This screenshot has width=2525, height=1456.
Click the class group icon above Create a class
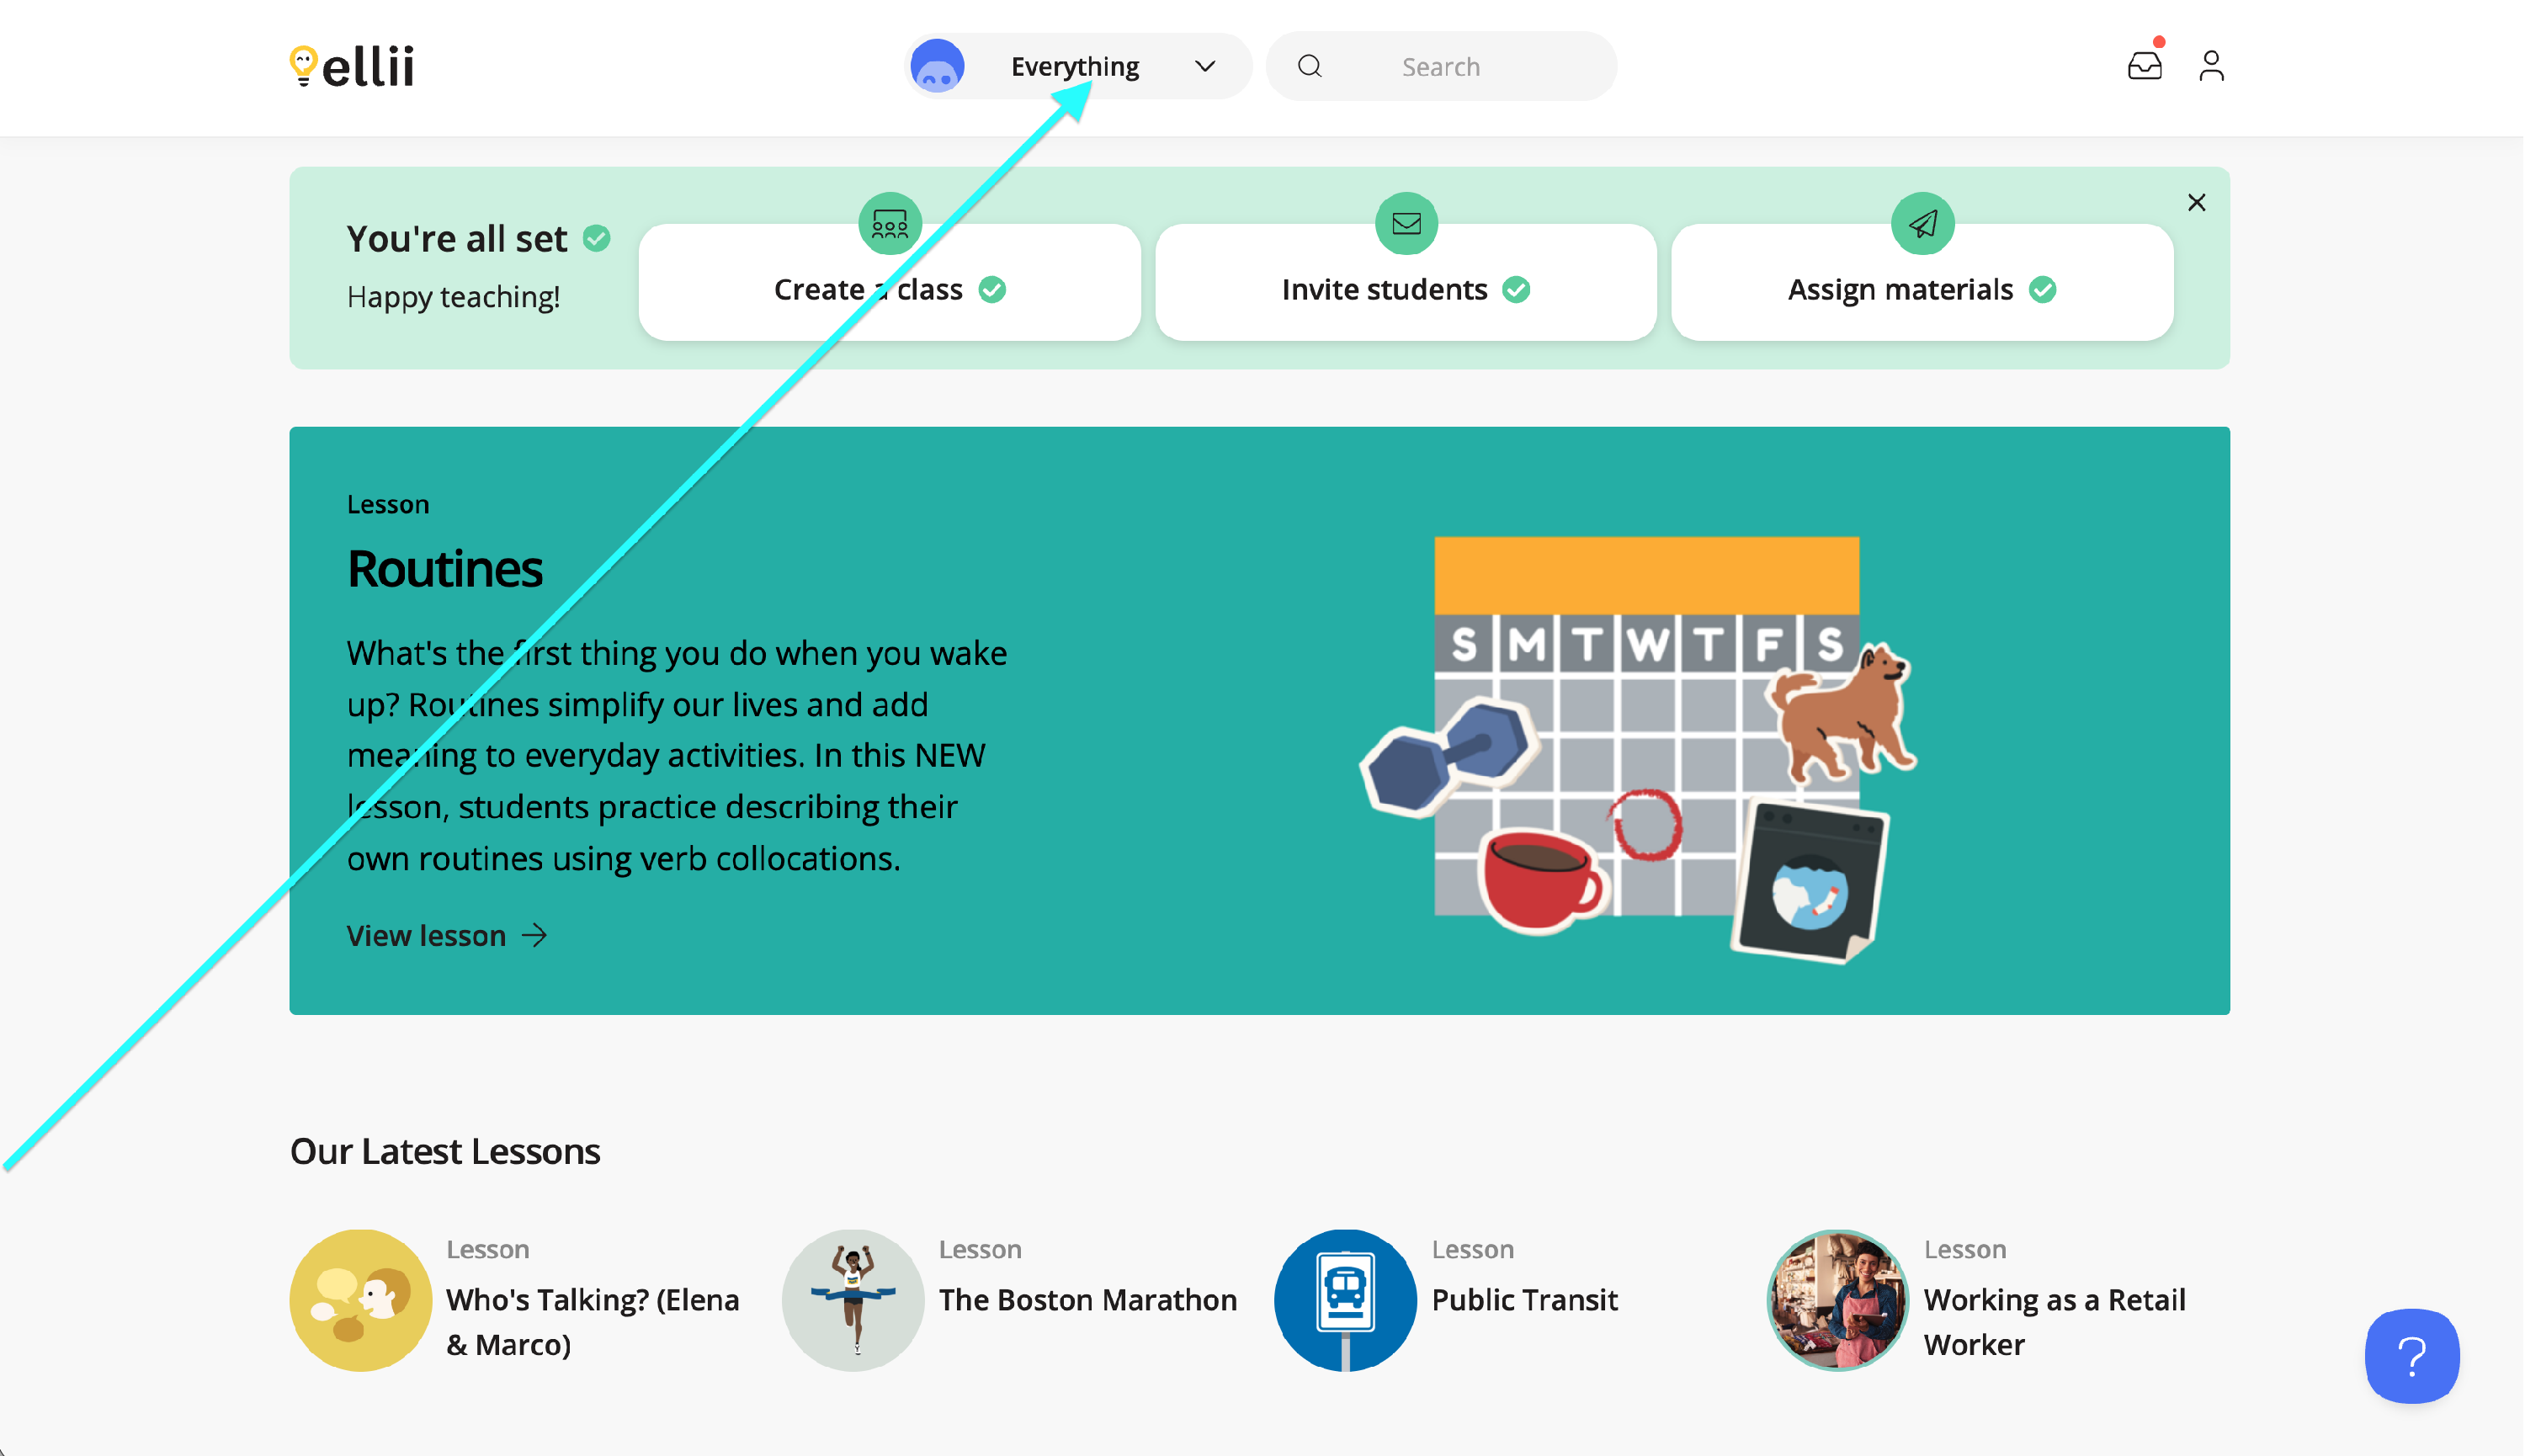889,223
